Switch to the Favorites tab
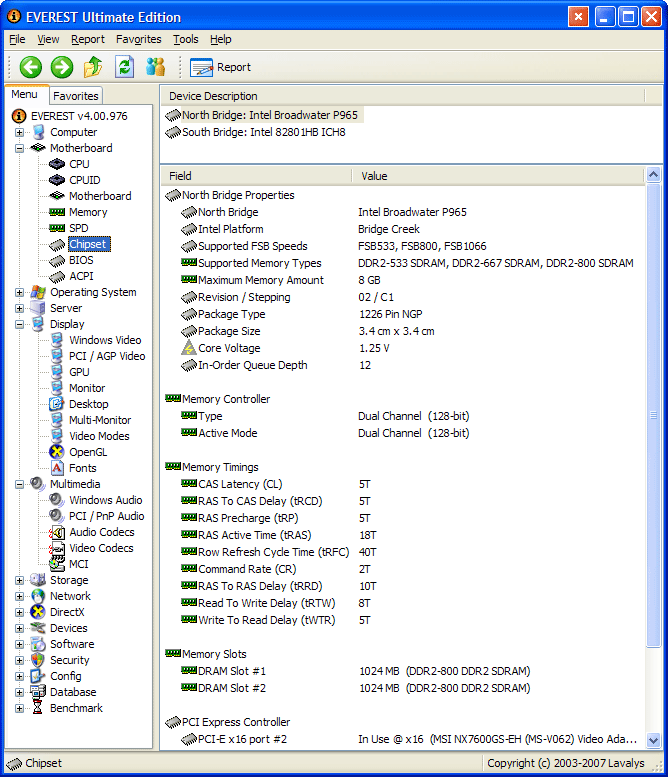Screen dimensions: 668x777 click(x=76, y=96)
